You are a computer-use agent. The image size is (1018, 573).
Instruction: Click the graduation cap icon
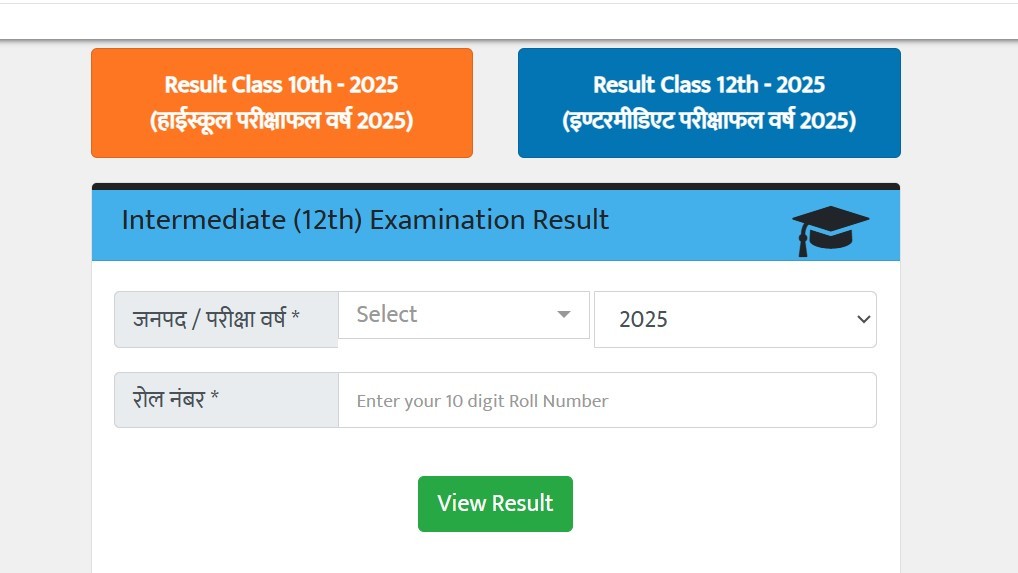(x=830, y=230)
